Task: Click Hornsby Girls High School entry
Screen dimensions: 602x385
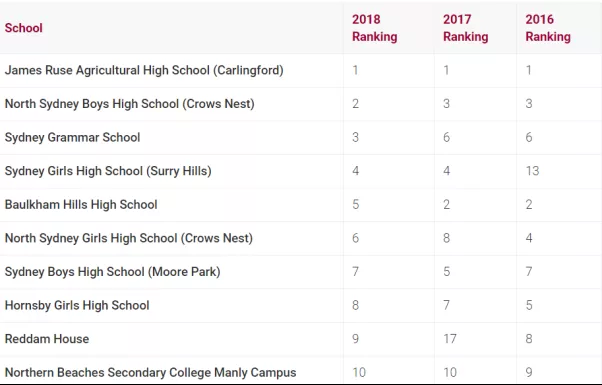Action: click(x=77, y=305)
